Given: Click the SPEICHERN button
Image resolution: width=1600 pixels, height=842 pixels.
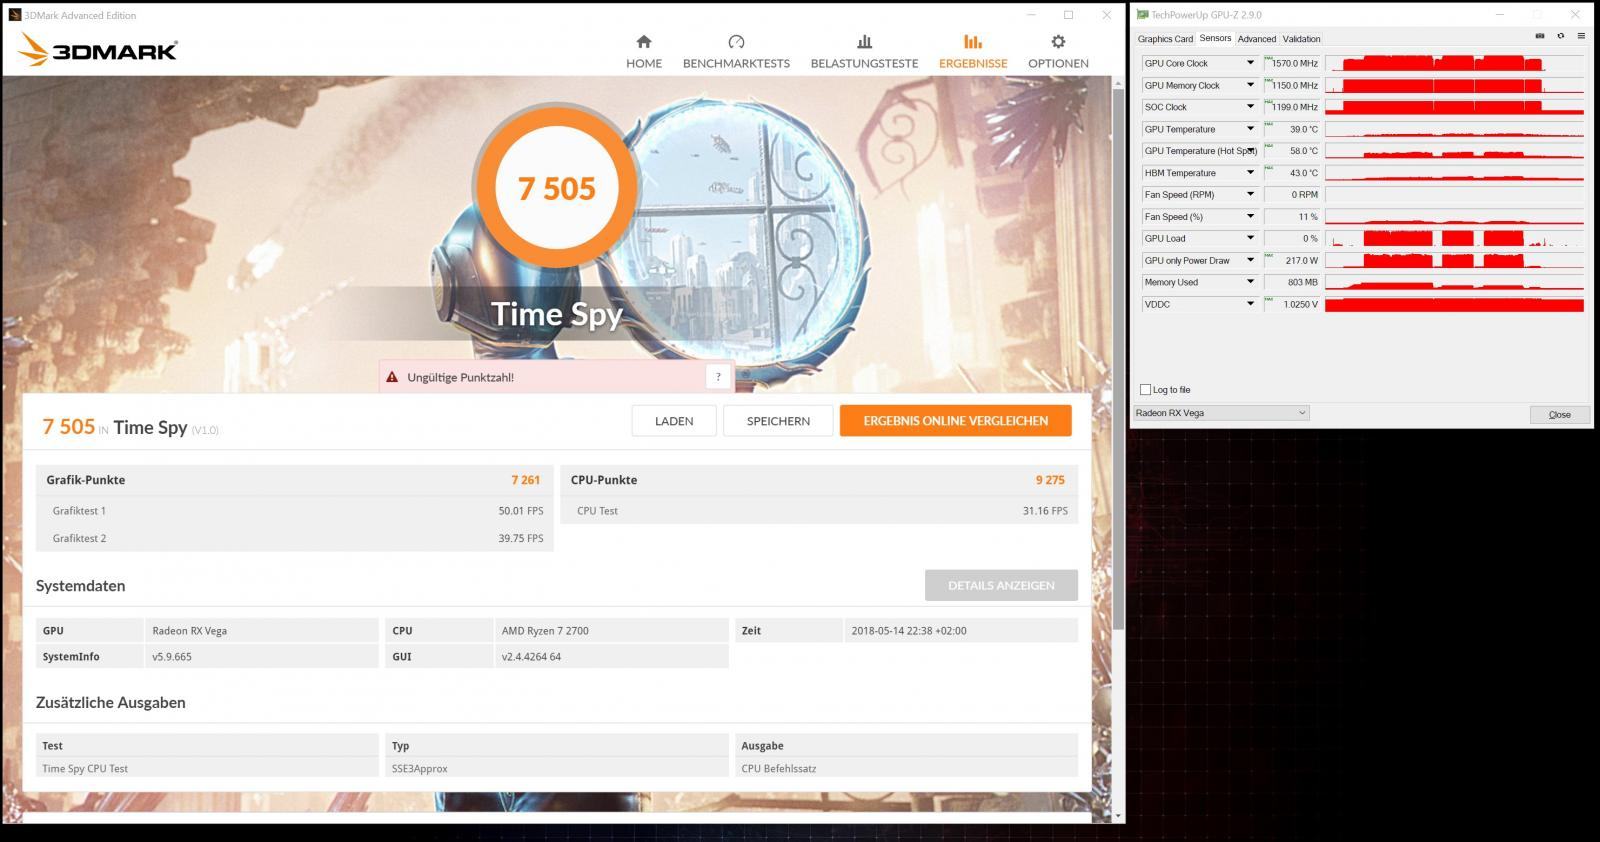Looking at the screenshot, I should [778, 421].
